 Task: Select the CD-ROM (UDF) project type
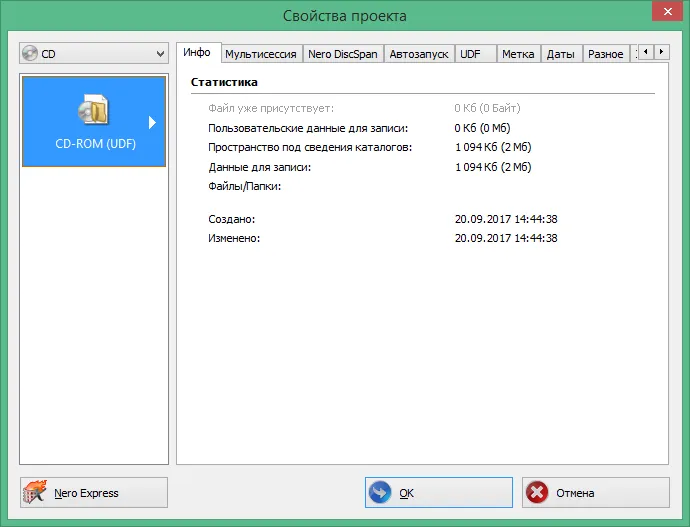94,121
